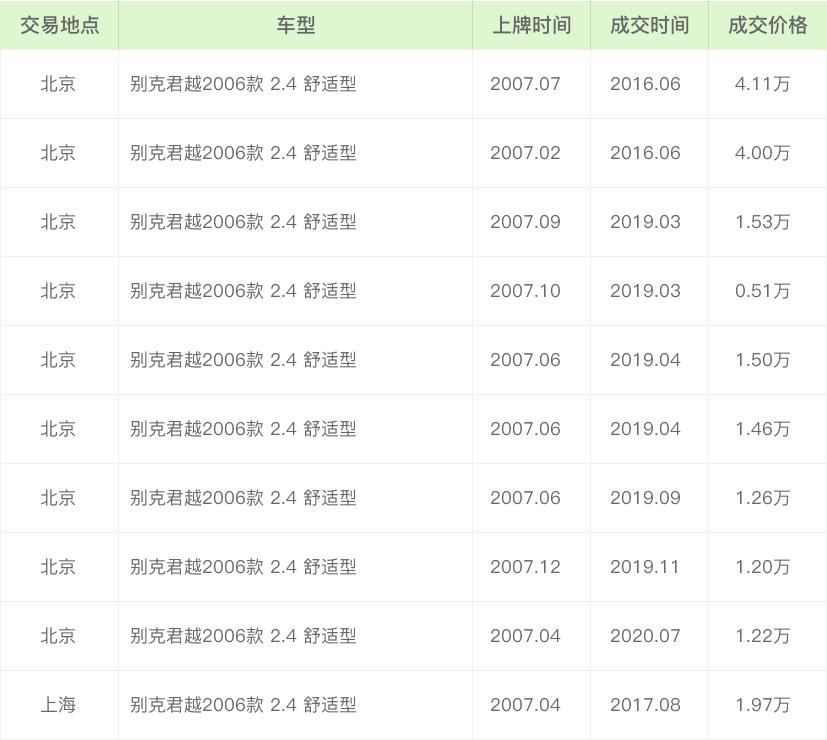The width and height of the screenshot is (827, 740).
Task: Click 2019.03 in the 1.53万 row
Action: [646, 222]
